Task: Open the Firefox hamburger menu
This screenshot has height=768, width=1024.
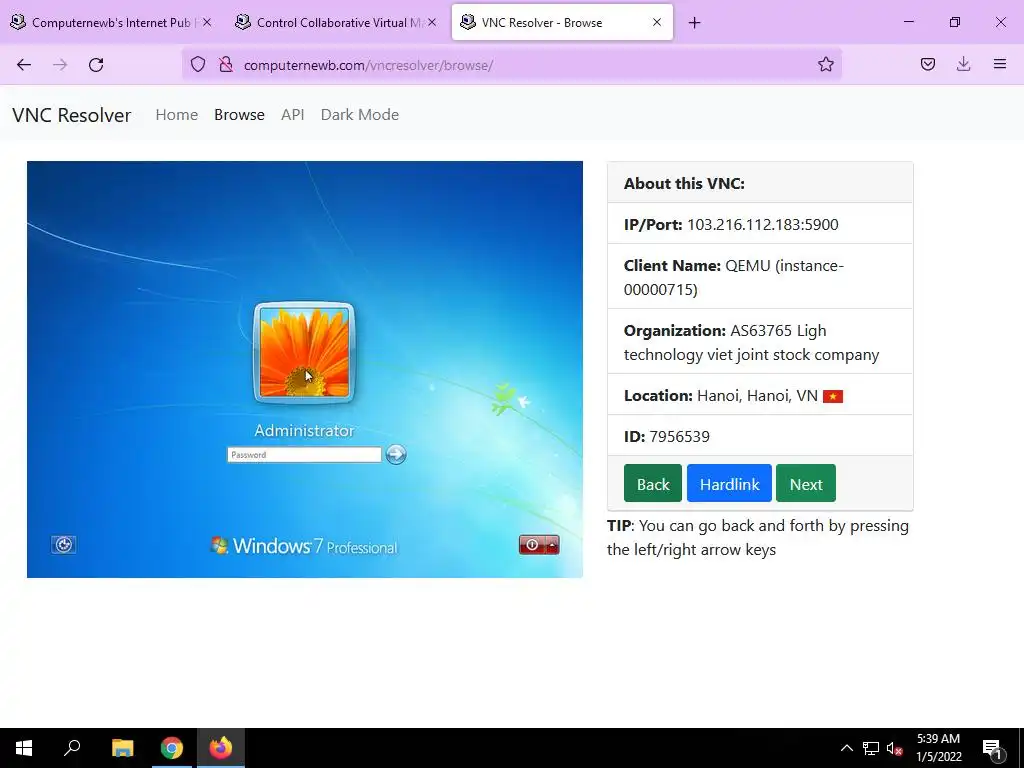Action: [x=1000, y=64]
